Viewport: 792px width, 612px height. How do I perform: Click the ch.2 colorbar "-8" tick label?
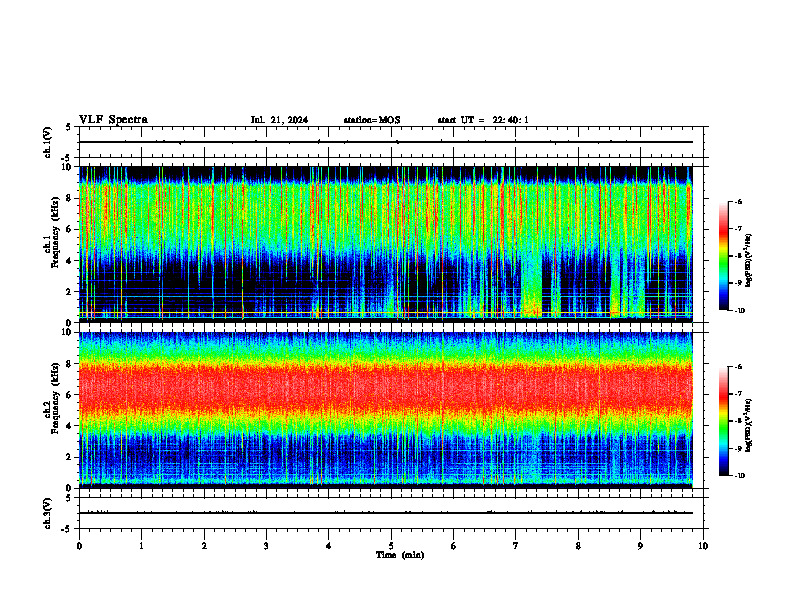coord(738,421)
